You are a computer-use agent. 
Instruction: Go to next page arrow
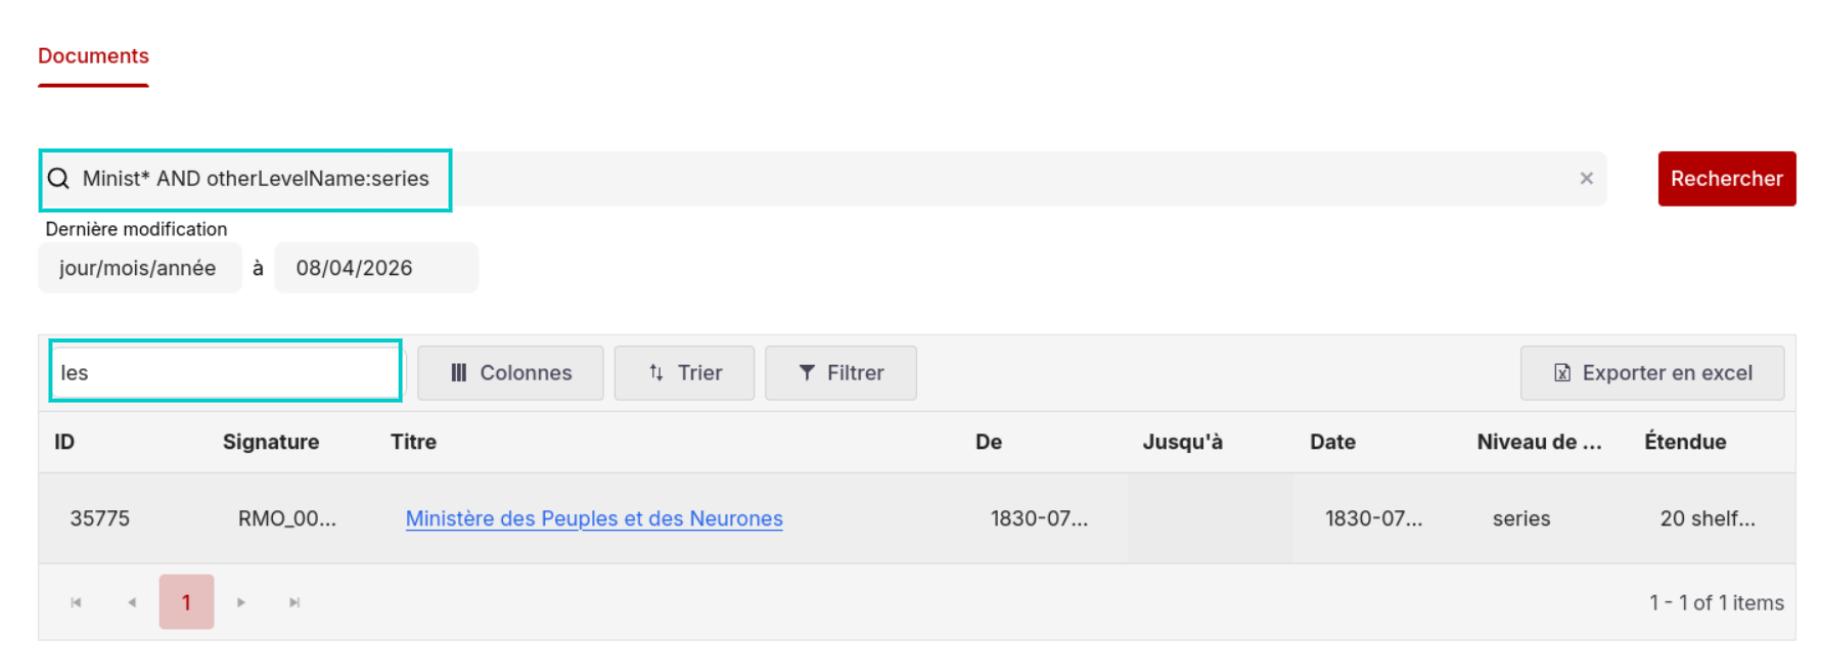click(241, 602)
